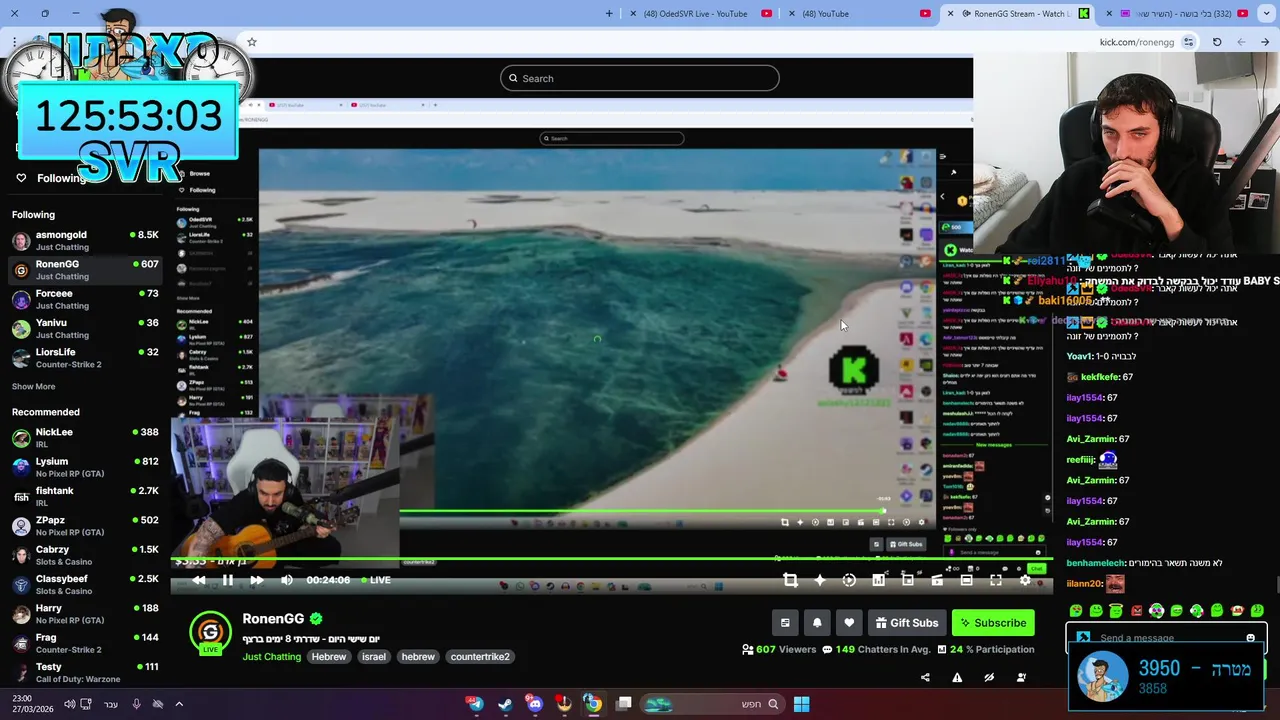
Task: Open emoji picker in chat input
Action: [1250, 638]
